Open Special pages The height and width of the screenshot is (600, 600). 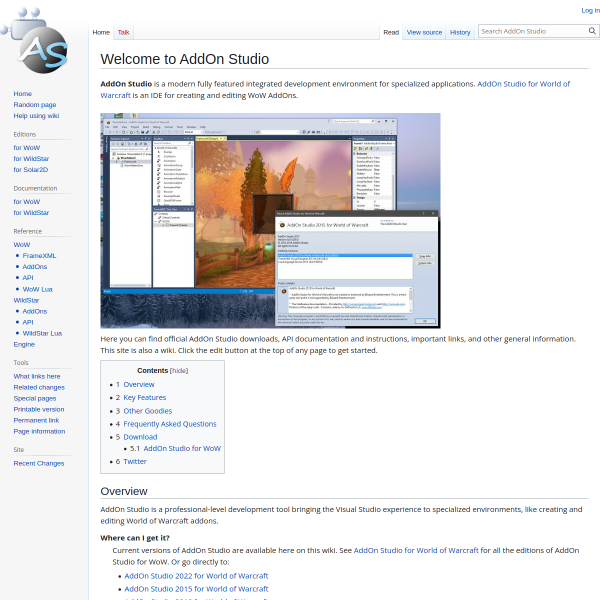(x=35, y=399)
